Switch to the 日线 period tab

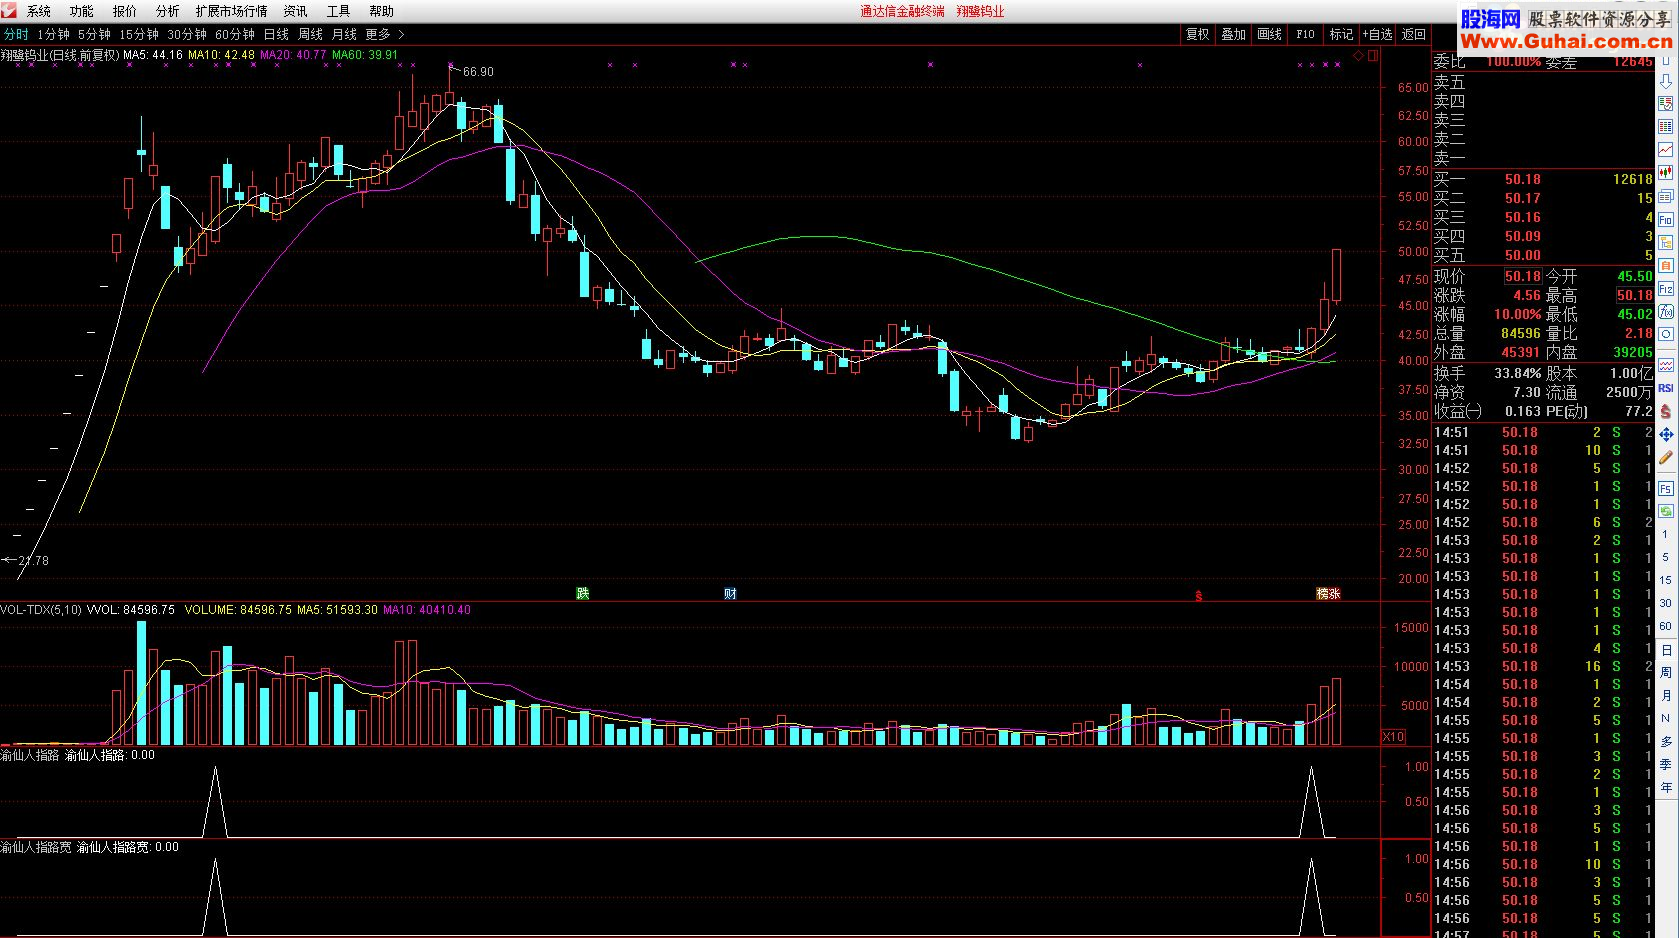(x=276, y=34)
